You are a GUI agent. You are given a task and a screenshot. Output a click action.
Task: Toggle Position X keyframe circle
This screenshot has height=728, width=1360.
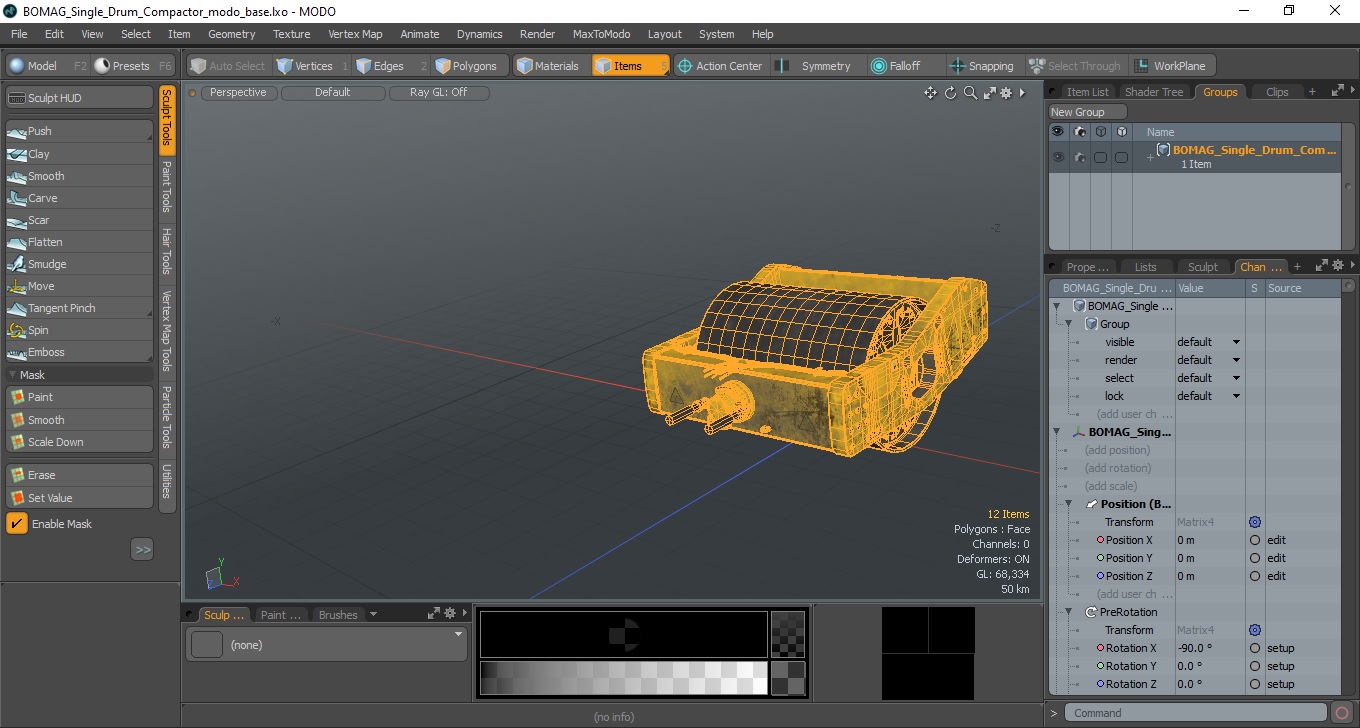[1254, 540]
